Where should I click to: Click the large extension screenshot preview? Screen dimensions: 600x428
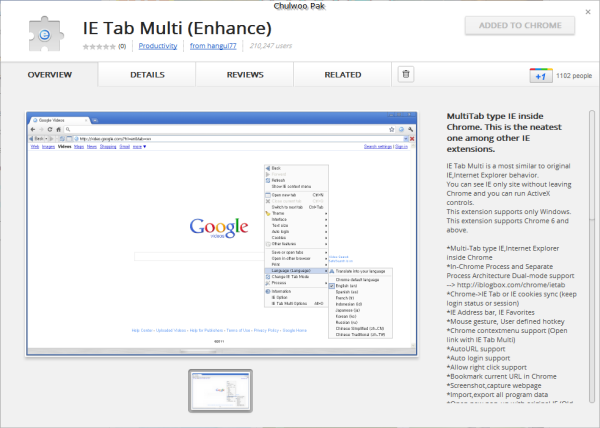(222, 234)
